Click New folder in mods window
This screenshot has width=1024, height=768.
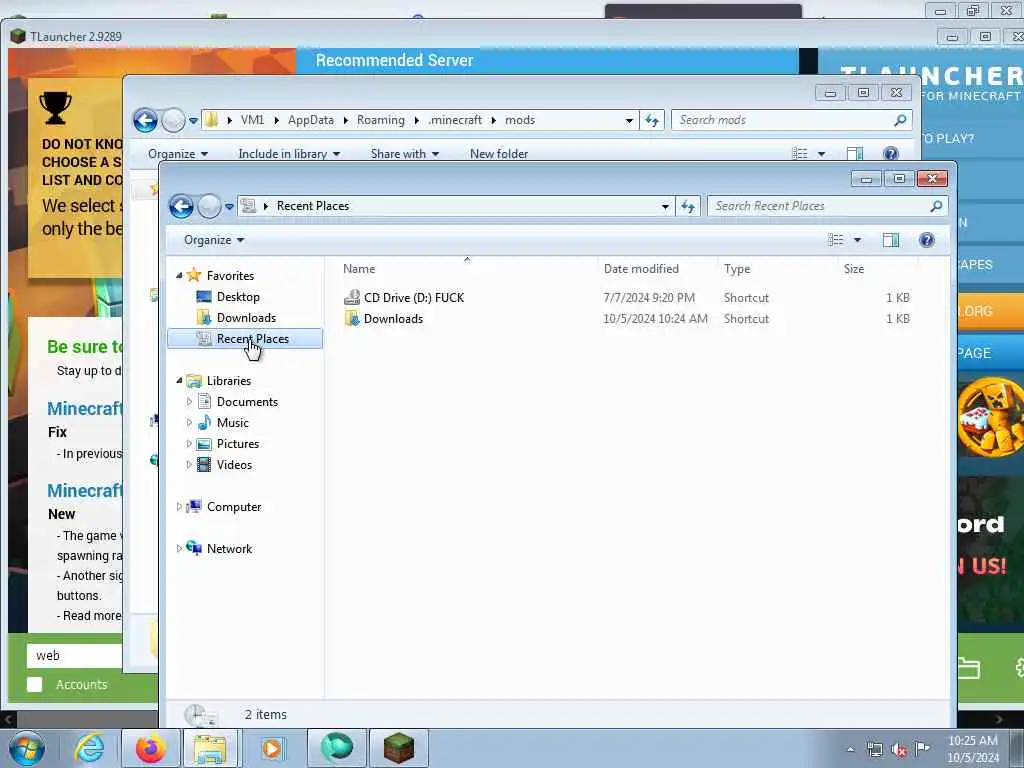pyautogui.click(x=499, y=154)
